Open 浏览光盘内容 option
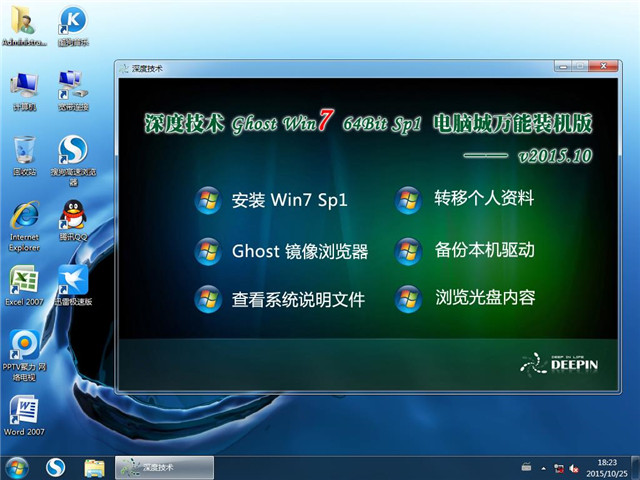 tap(485, 297)
